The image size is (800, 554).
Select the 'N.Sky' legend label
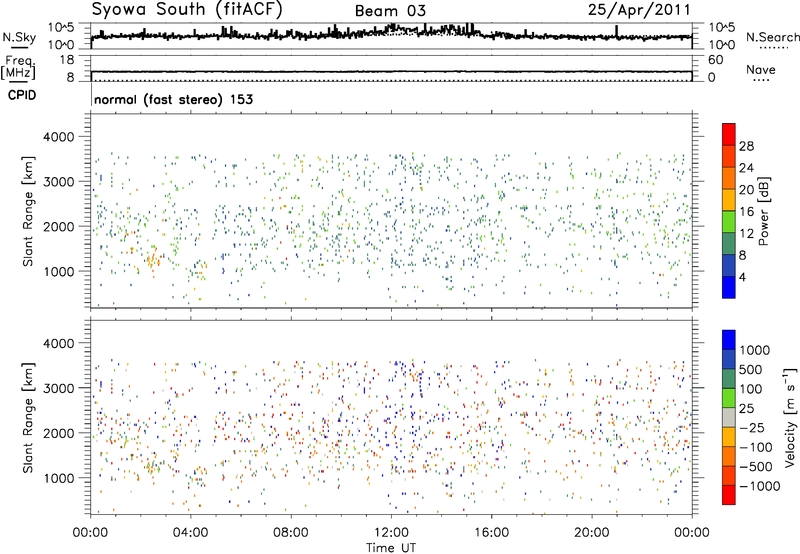pos(19,37)
